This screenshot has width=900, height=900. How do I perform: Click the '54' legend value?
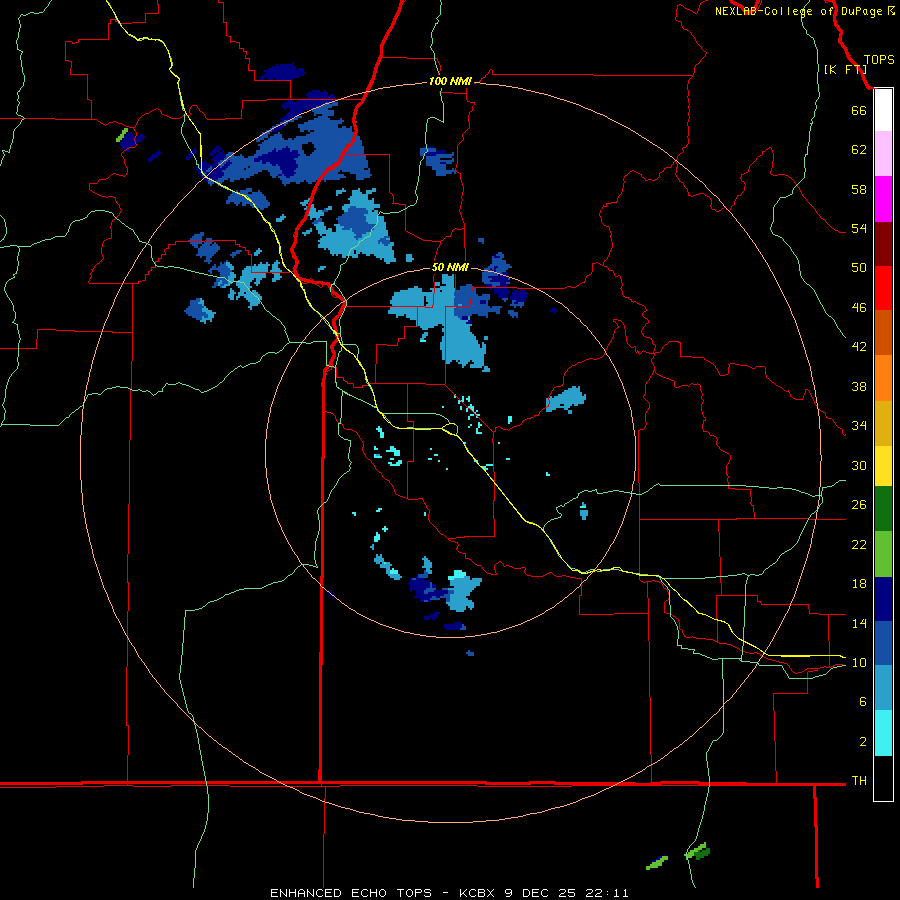(x=859, y=228)
